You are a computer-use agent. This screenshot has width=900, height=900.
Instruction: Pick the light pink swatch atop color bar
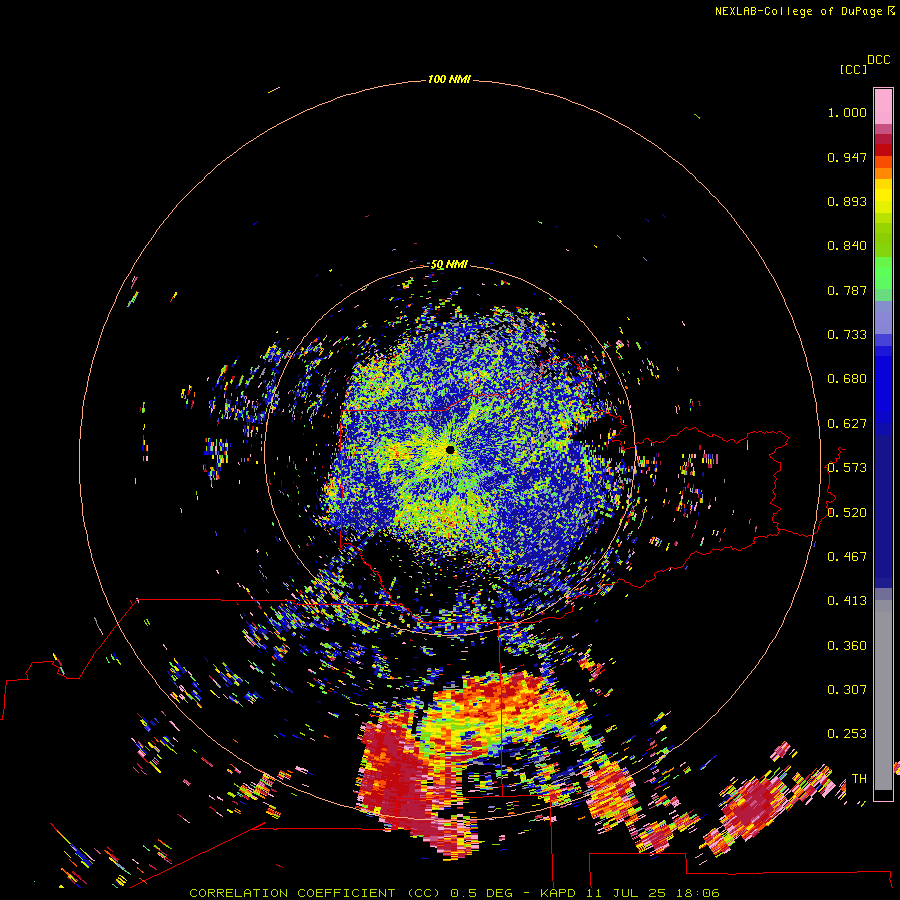(883, 106)
